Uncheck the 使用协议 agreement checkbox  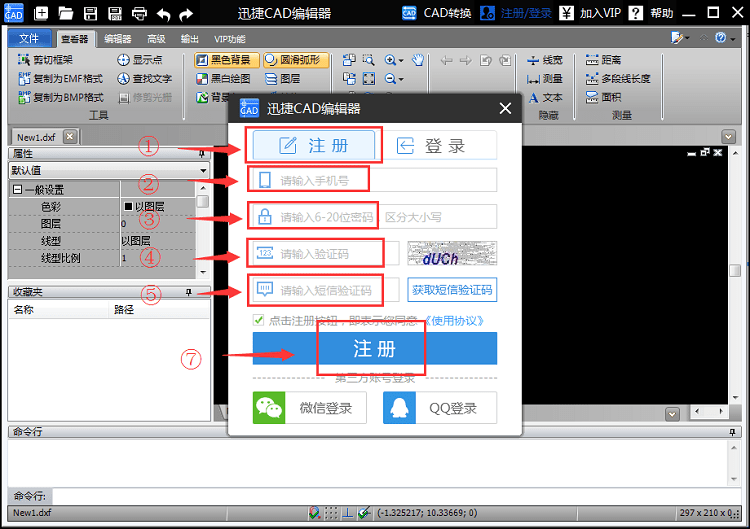coord(258,320)
